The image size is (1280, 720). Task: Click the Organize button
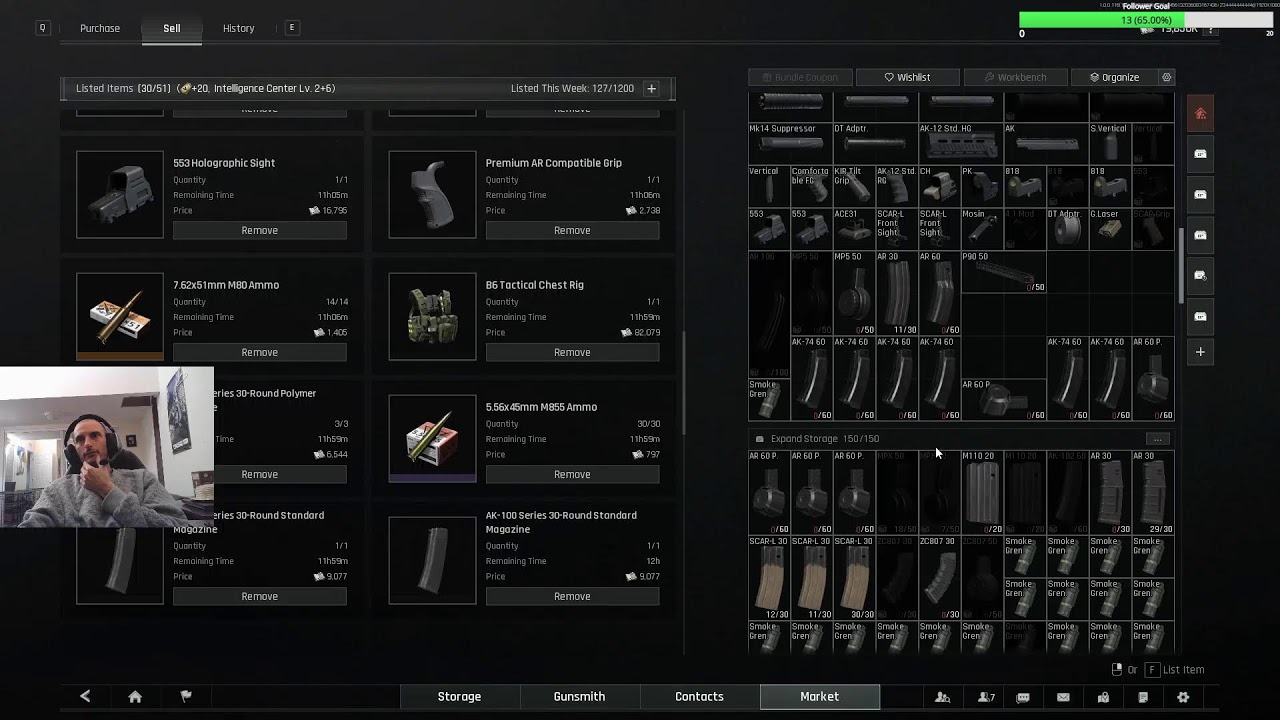1114,77
